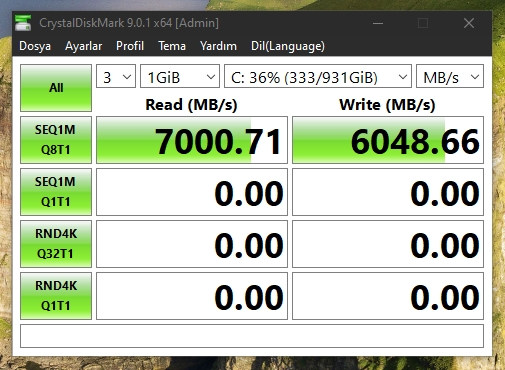505x370 pixels.
Task: Open the Ayarlar menu
Action: (83, 46)
